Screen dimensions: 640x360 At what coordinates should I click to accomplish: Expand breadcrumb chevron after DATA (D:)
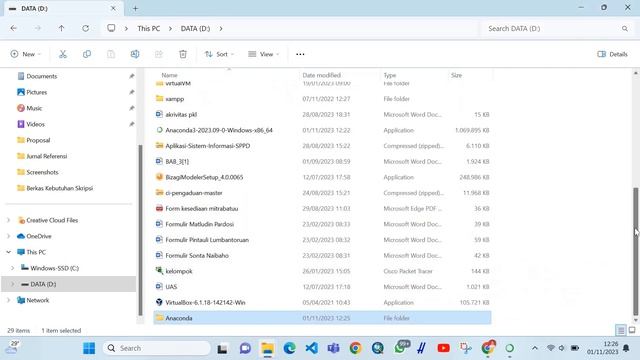221,29
